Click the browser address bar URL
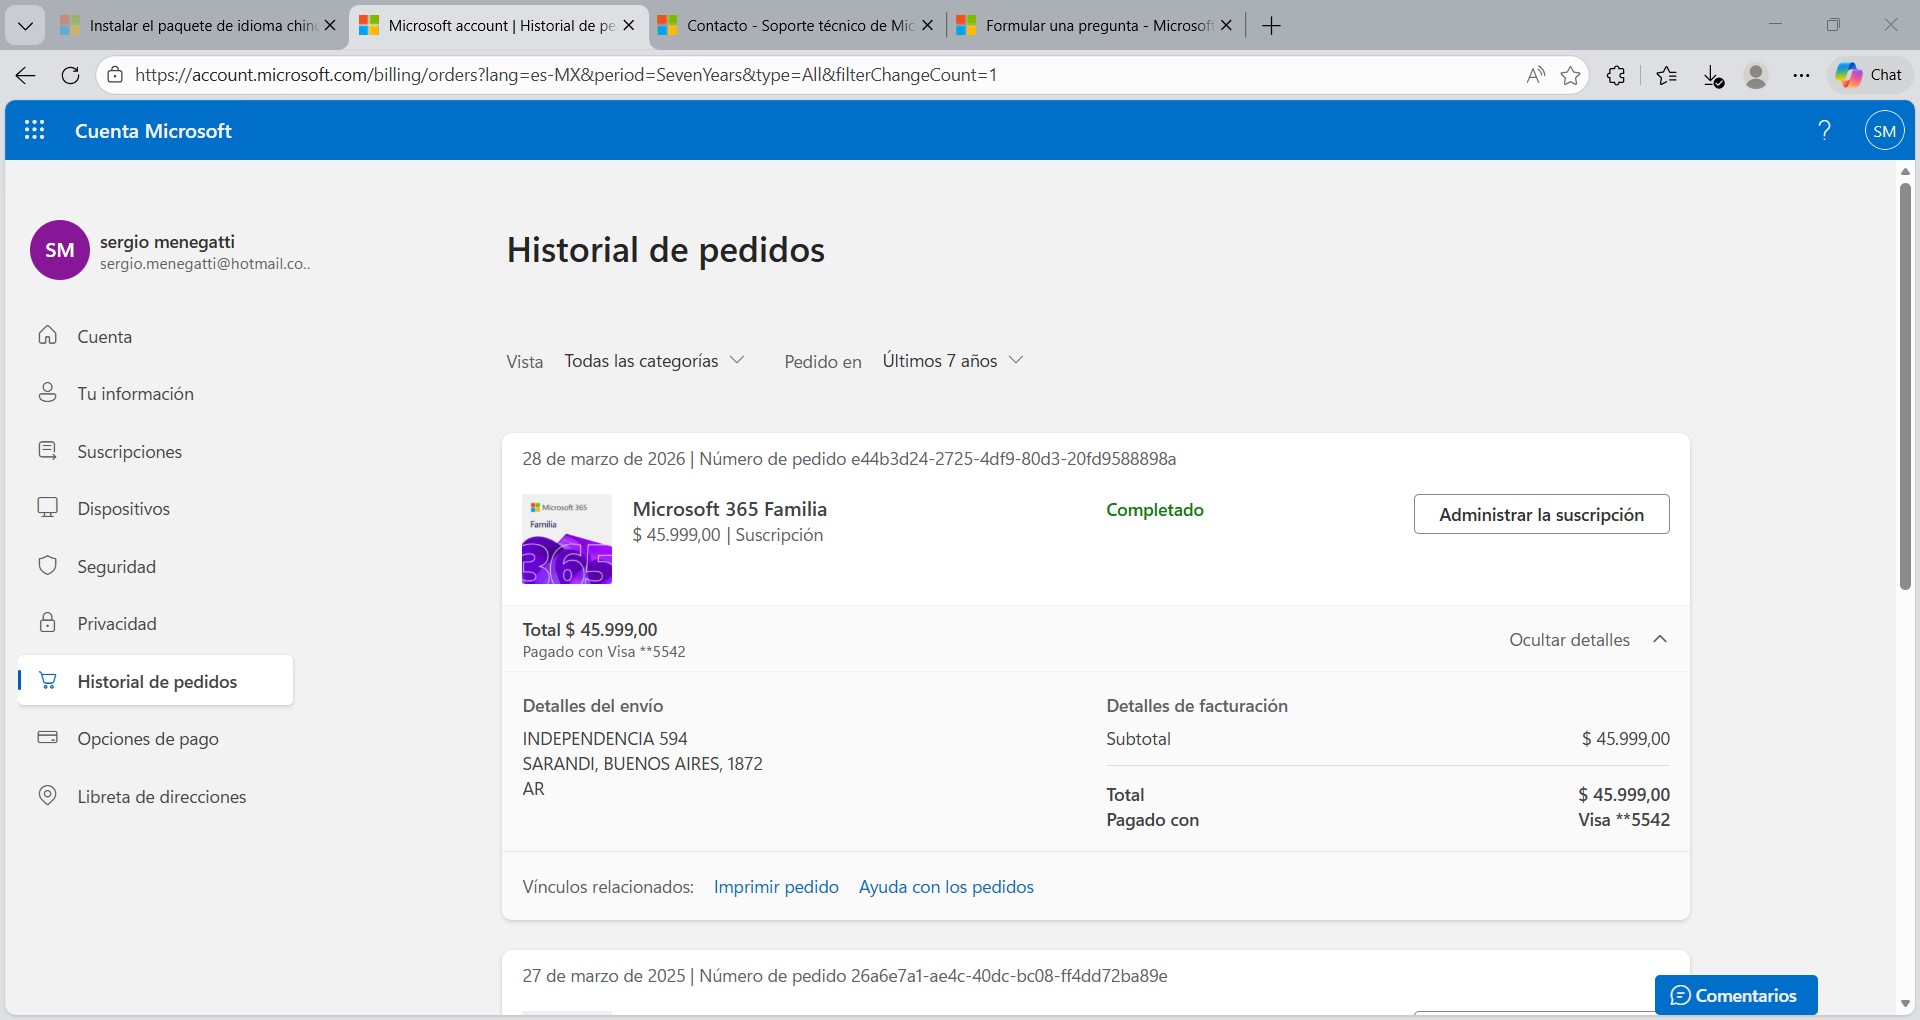Viewport: 1920px width, 1020px height. [x=566, y=75]
